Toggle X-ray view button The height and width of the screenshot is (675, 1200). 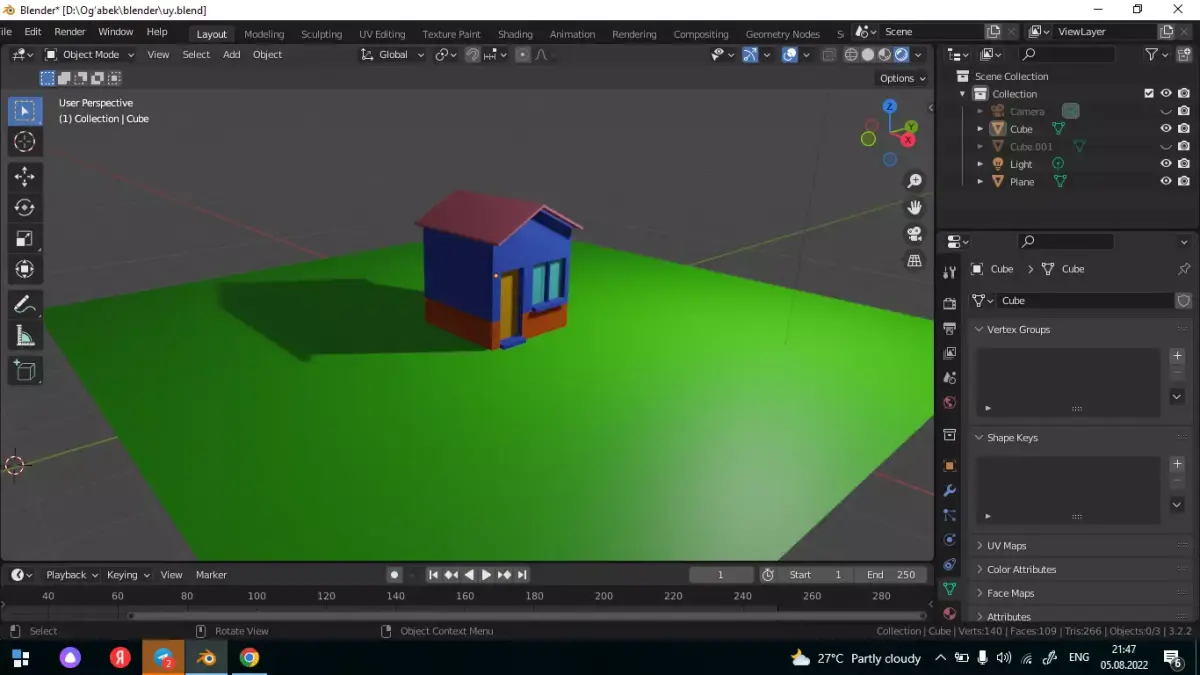click(x=829, y=55)
